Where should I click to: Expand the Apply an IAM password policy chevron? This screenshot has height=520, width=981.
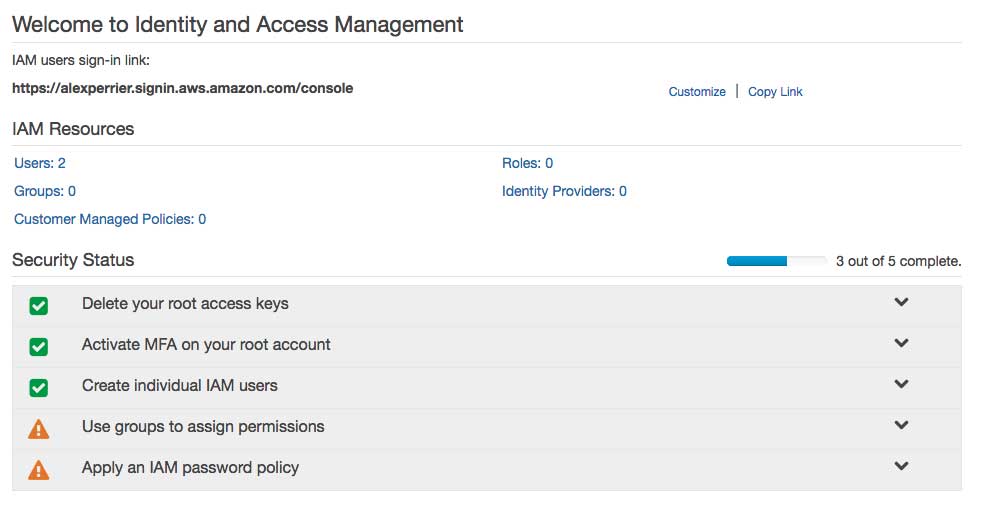[x=901, y=466]
